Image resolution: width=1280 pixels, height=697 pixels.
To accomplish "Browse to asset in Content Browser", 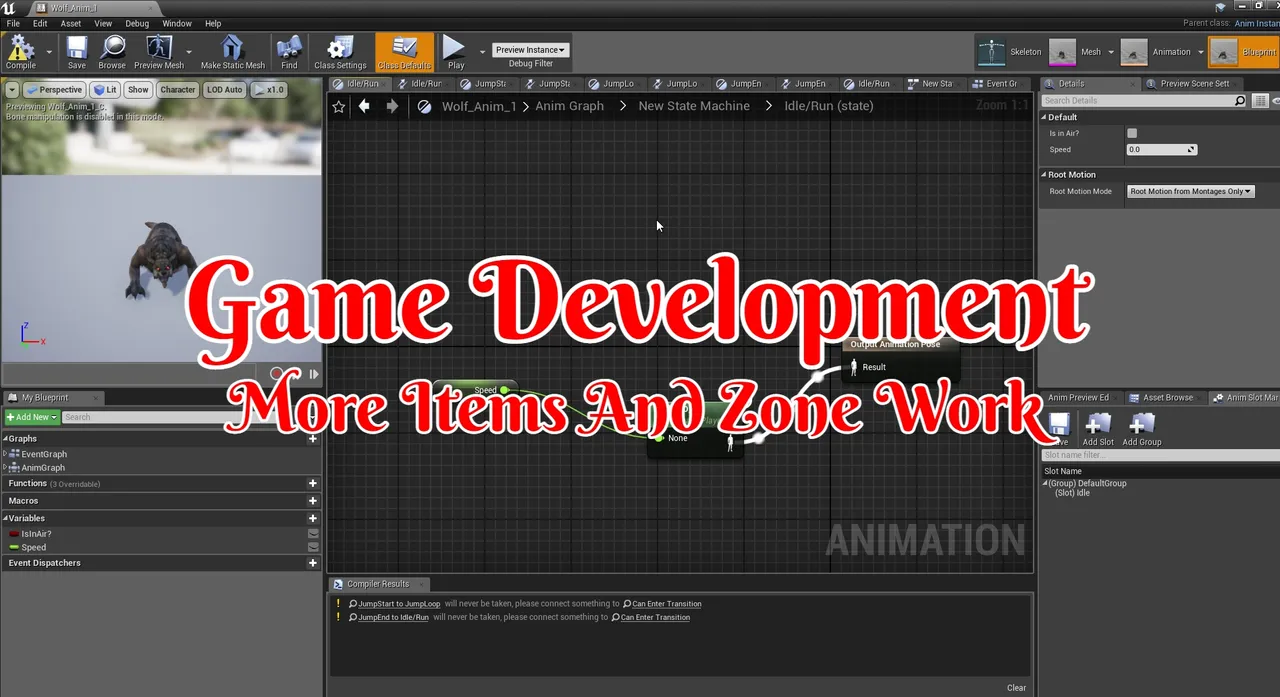I will (112, 52).
